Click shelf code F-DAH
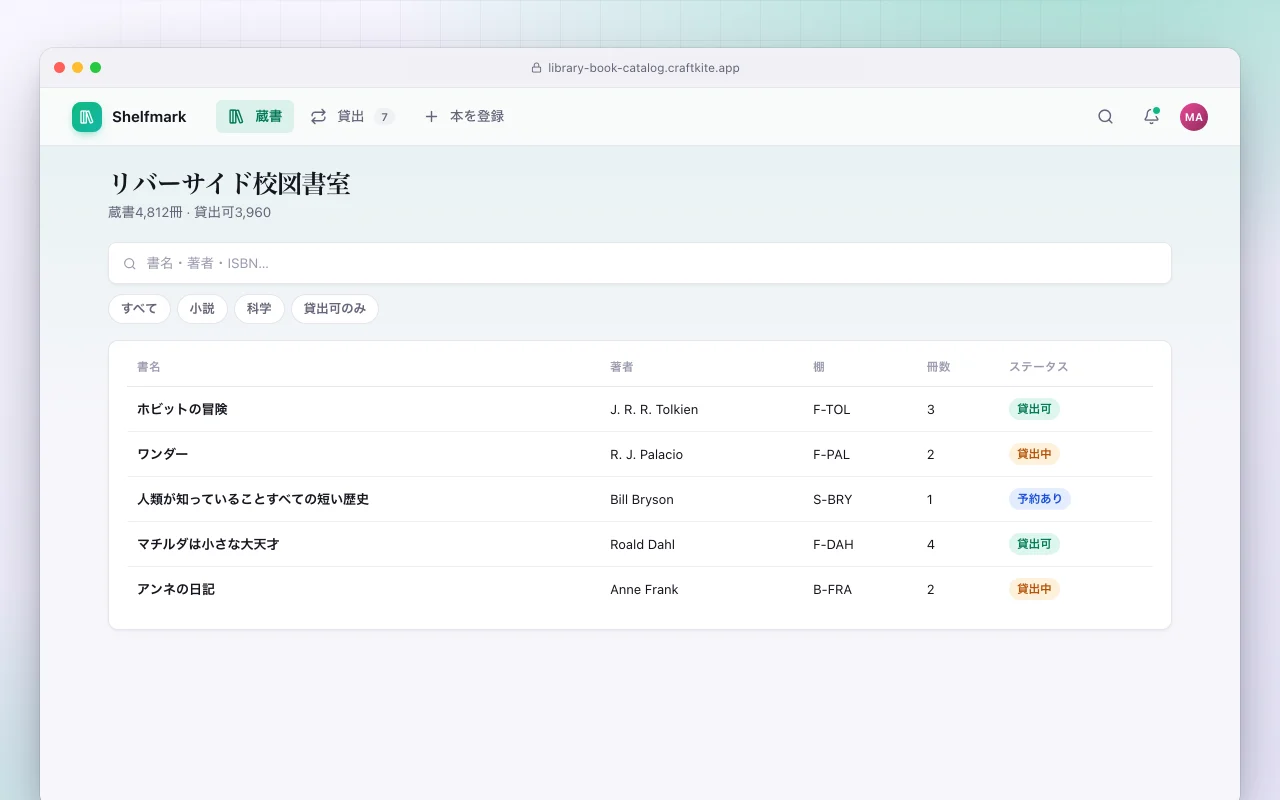 [x=833, y=545]
